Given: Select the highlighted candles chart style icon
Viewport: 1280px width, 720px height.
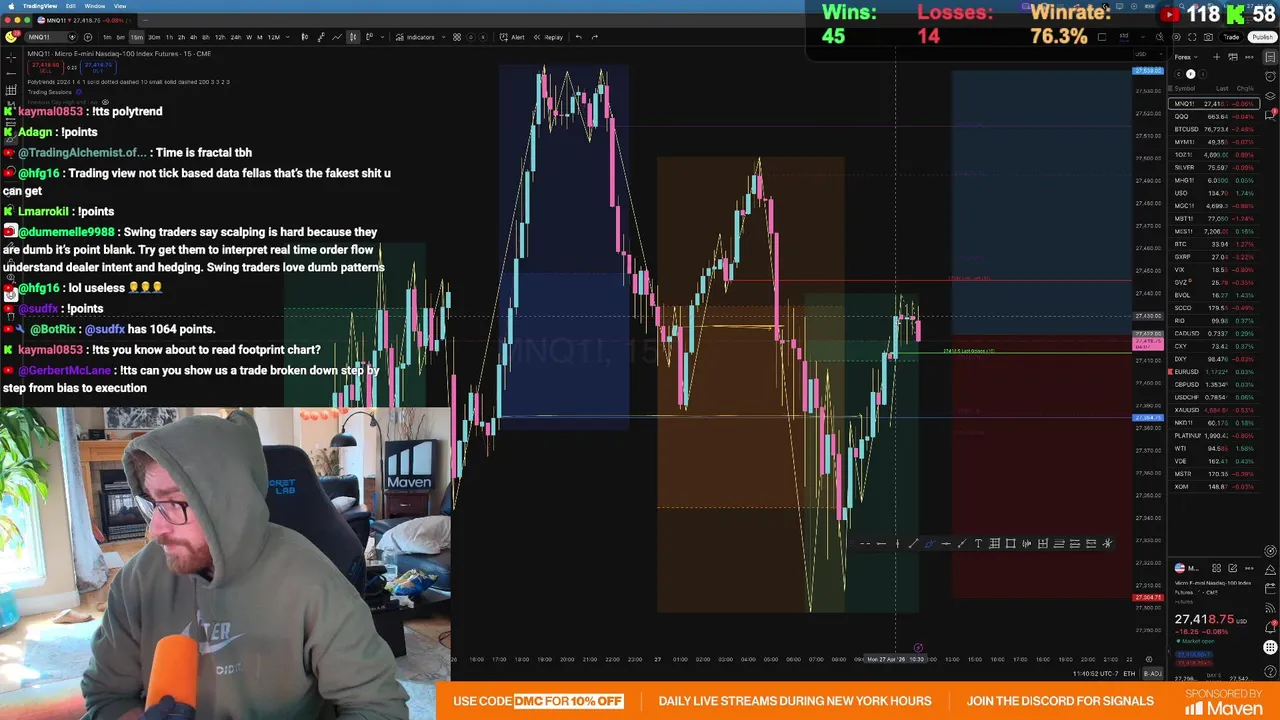Looking at the screenshot, I should pos(353,37).
